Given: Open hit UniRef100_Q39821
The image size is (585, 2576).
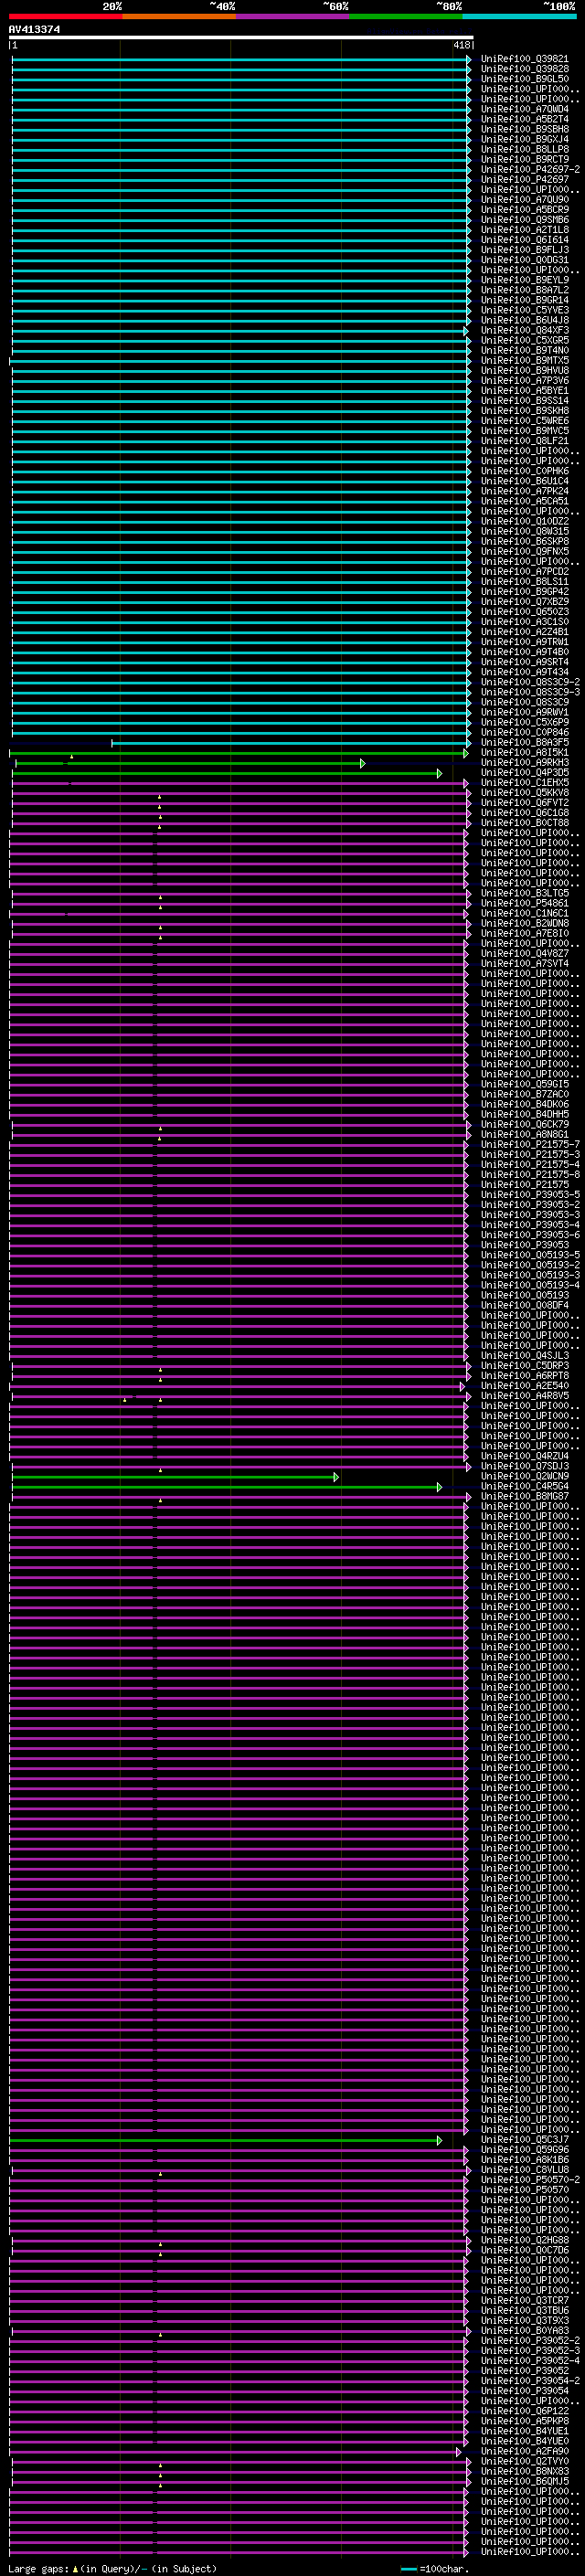Looking at the screenshot, I should [x=525, y=59].
